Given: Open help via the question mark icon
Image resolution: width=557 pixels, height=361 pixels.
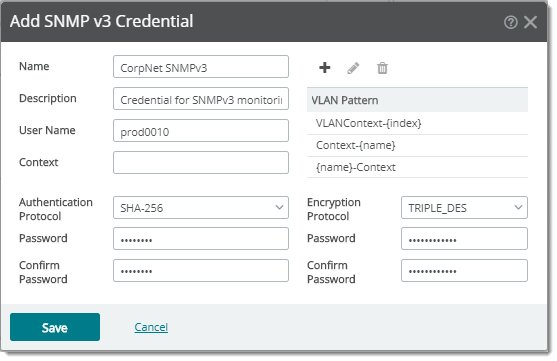Looking at the screenshot, I should [510, 22].
